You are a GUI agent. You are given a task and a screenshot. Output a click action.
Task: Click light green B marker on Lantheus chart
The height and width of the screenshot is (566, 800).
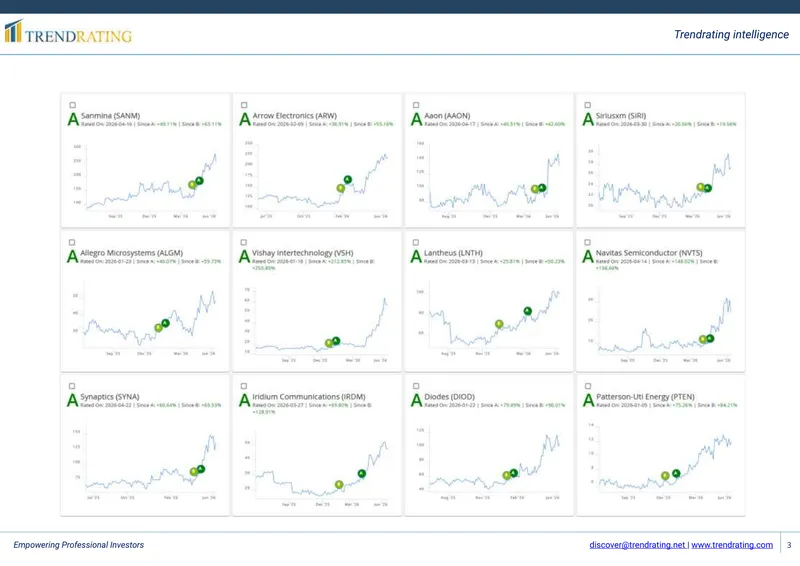click(x=499, y=324)
